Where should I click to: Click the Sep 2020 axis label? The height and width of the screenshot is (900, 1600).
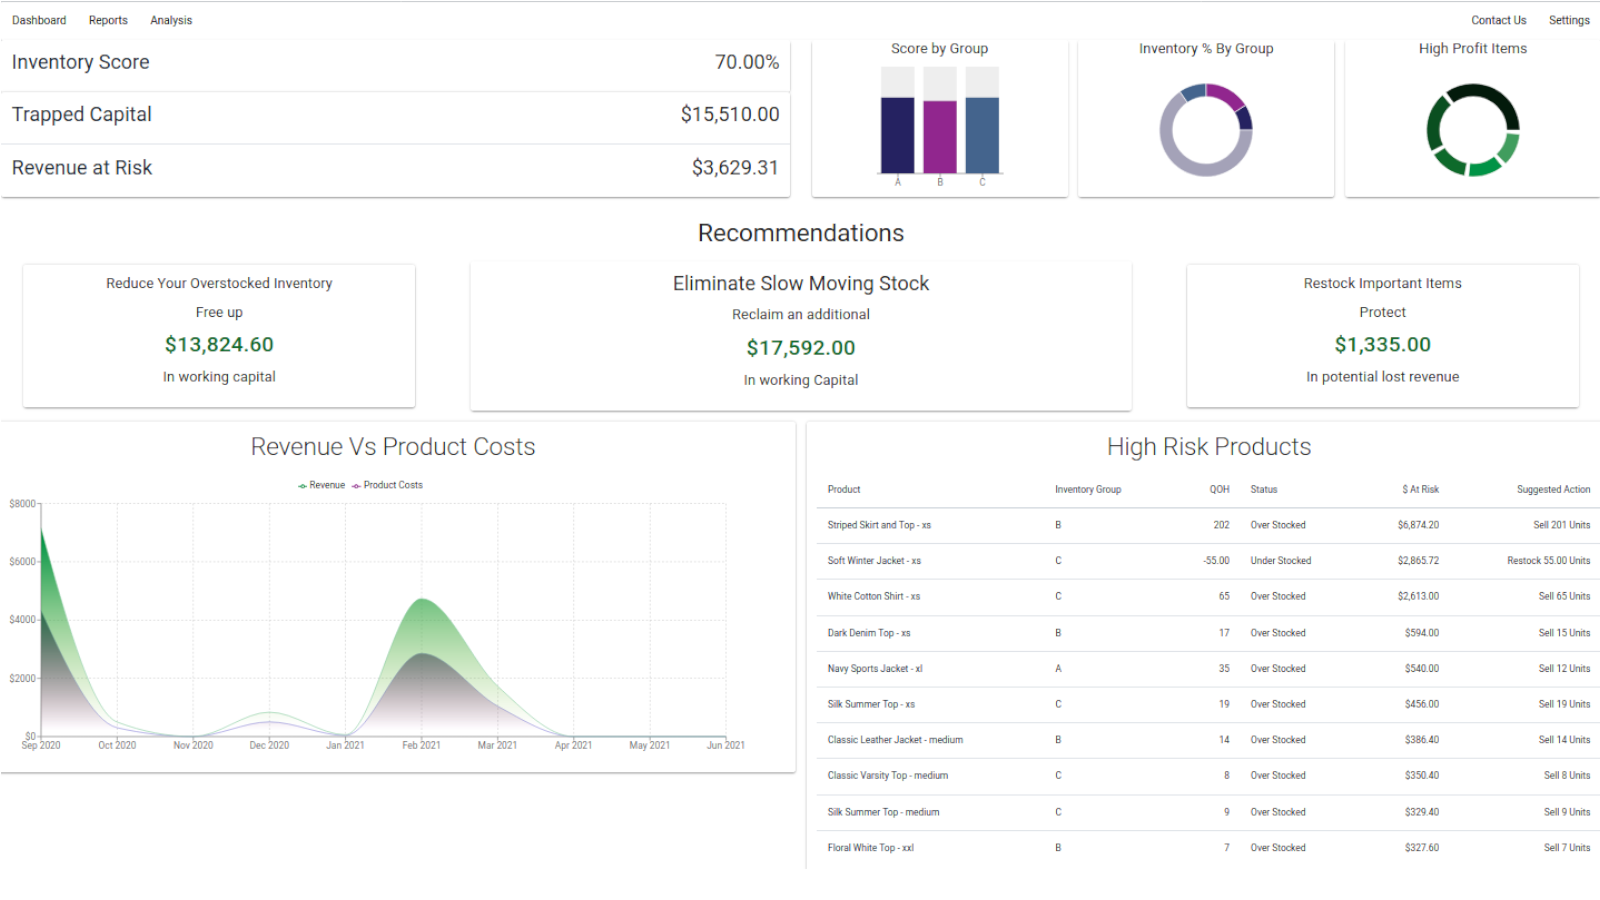41,745
